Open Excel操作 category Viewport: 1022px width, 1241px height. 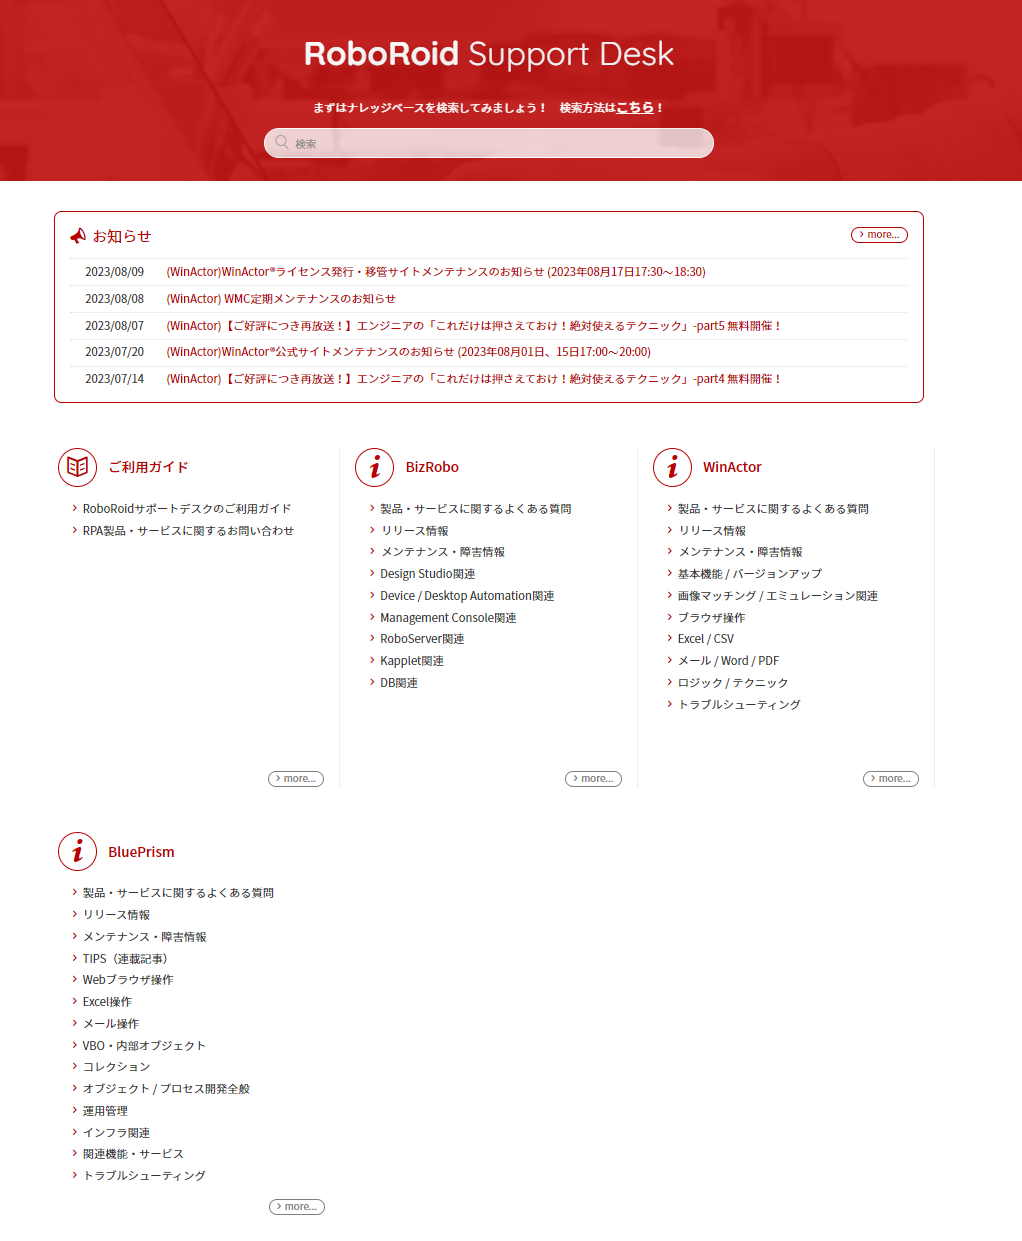[x=107, y=1002]
